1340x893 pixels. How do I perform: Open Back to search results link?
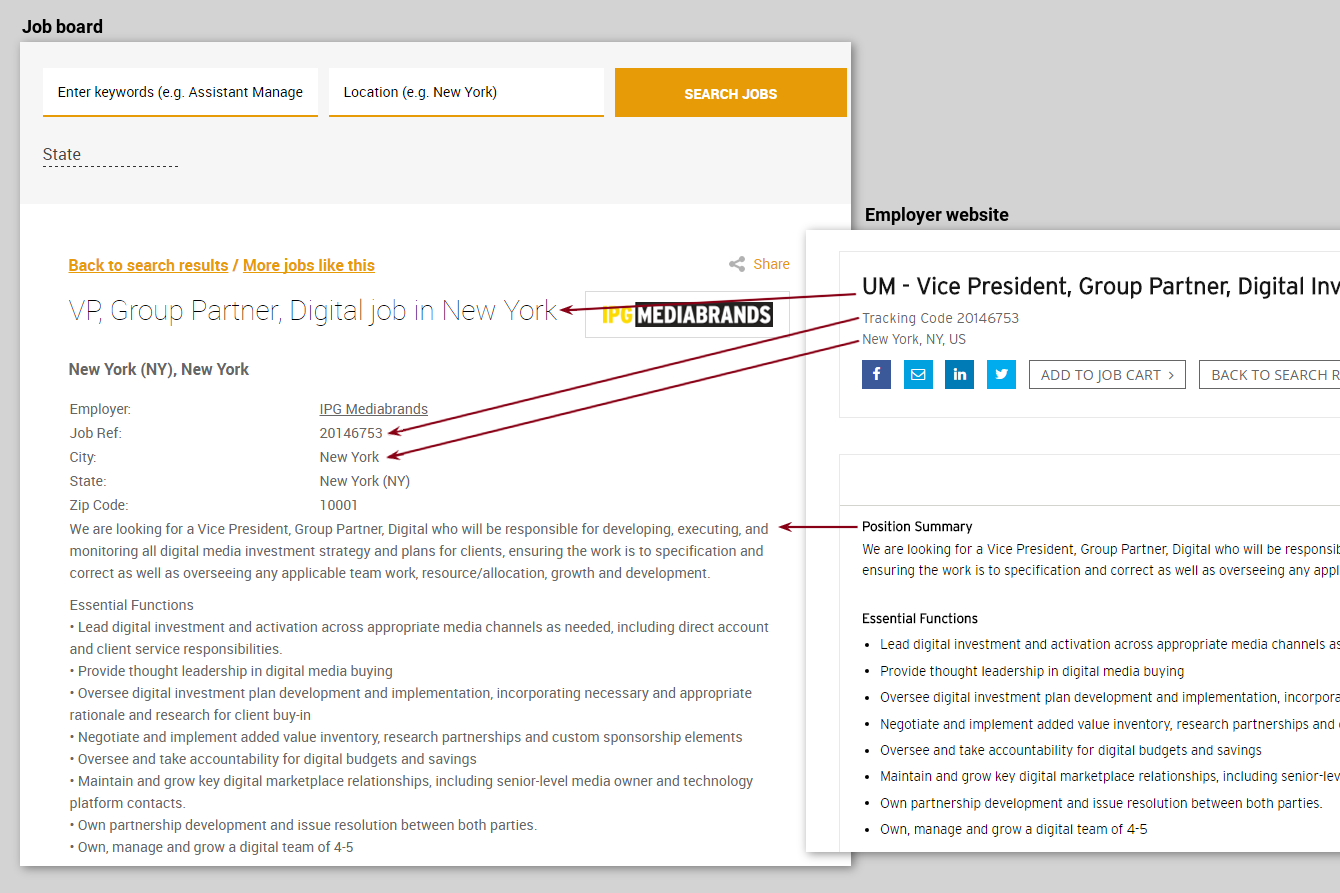pos(148,265)
